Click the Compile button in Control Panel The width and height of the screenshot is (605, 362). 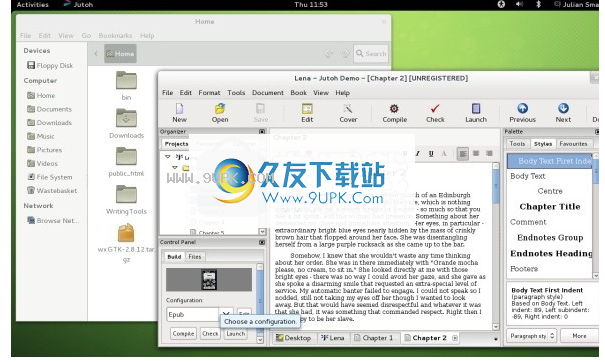tap(183, 333)
